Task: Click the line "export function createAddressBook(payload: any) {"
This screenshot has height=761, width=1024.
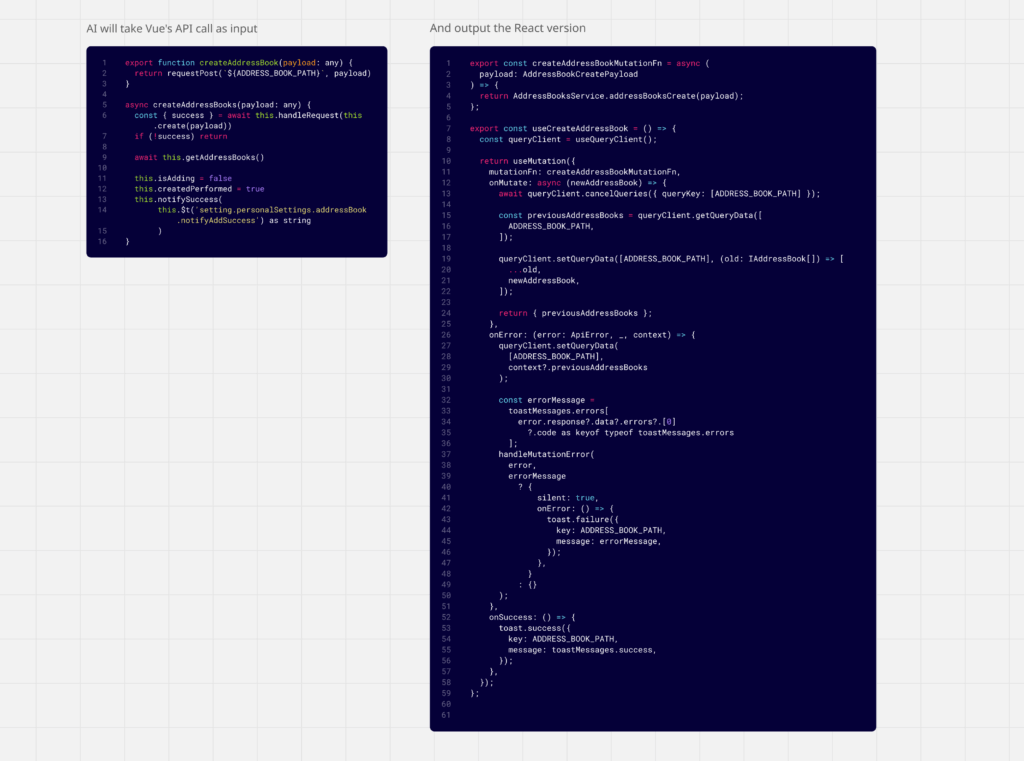Action: [238, 63]
